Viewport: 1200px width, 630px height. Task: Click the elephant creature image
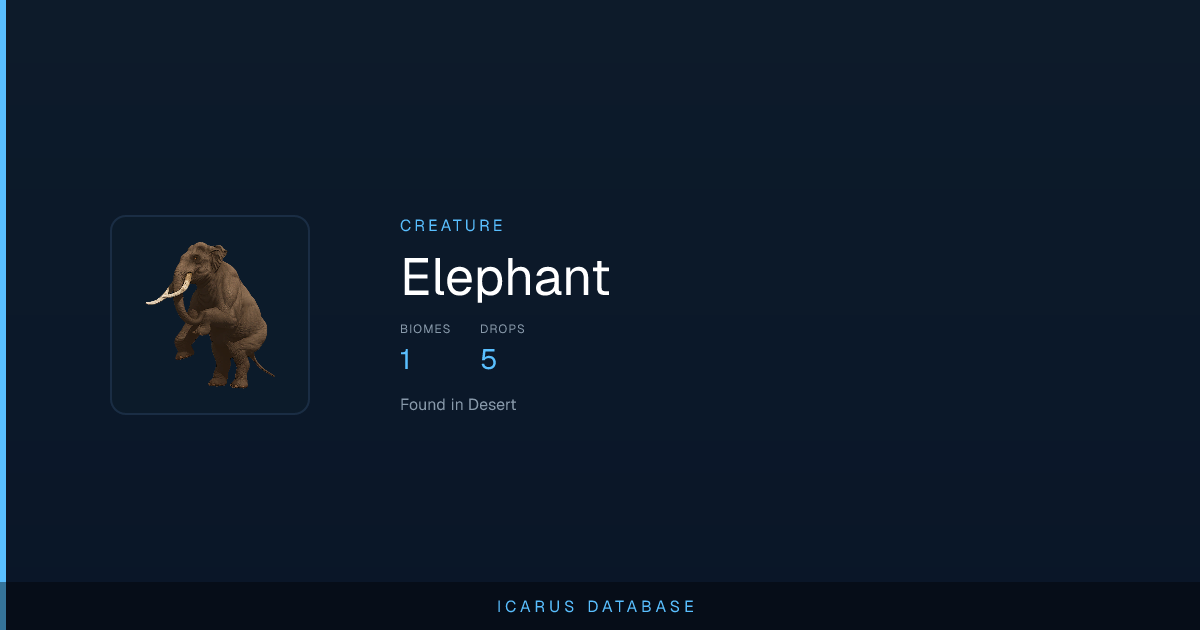coord(210,314)
